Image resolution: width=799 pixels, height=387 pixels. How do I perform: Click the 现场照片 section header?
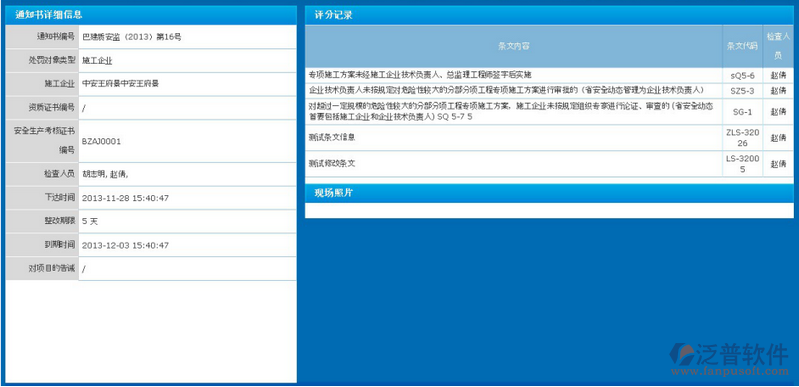click(x=549, y=193)
